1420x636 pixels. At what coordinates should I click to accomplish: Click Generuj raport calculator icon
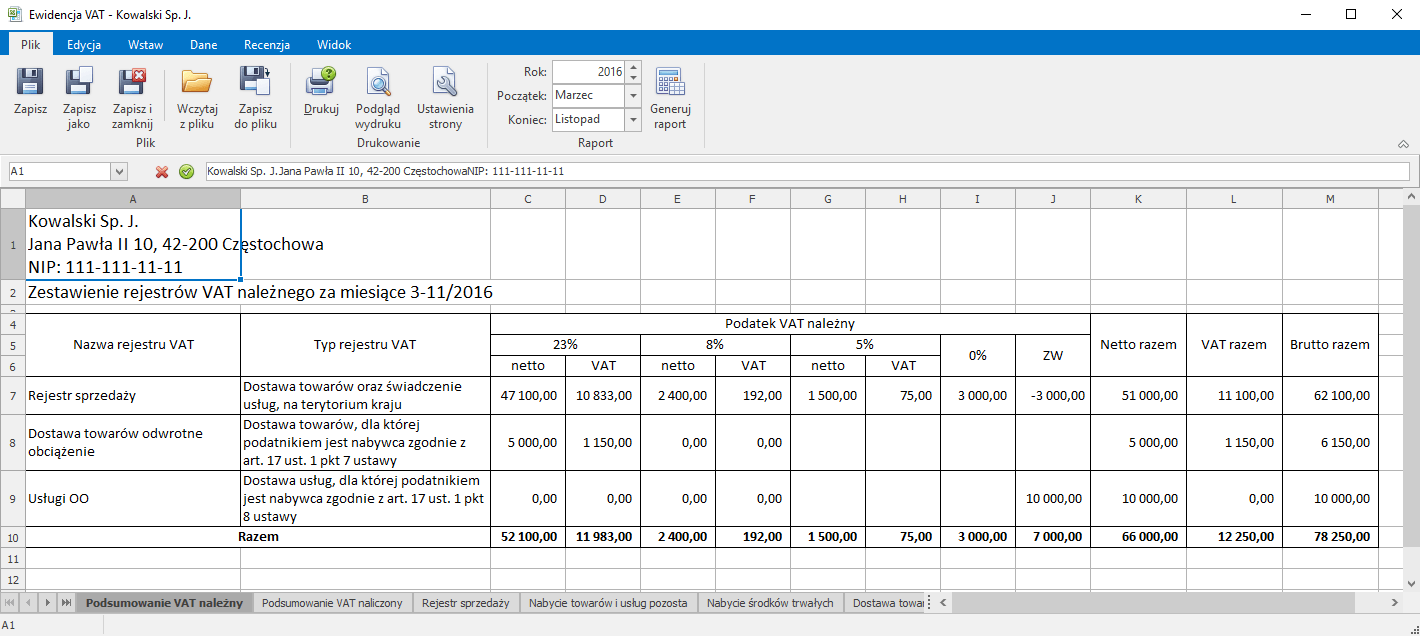pos(670,83)
